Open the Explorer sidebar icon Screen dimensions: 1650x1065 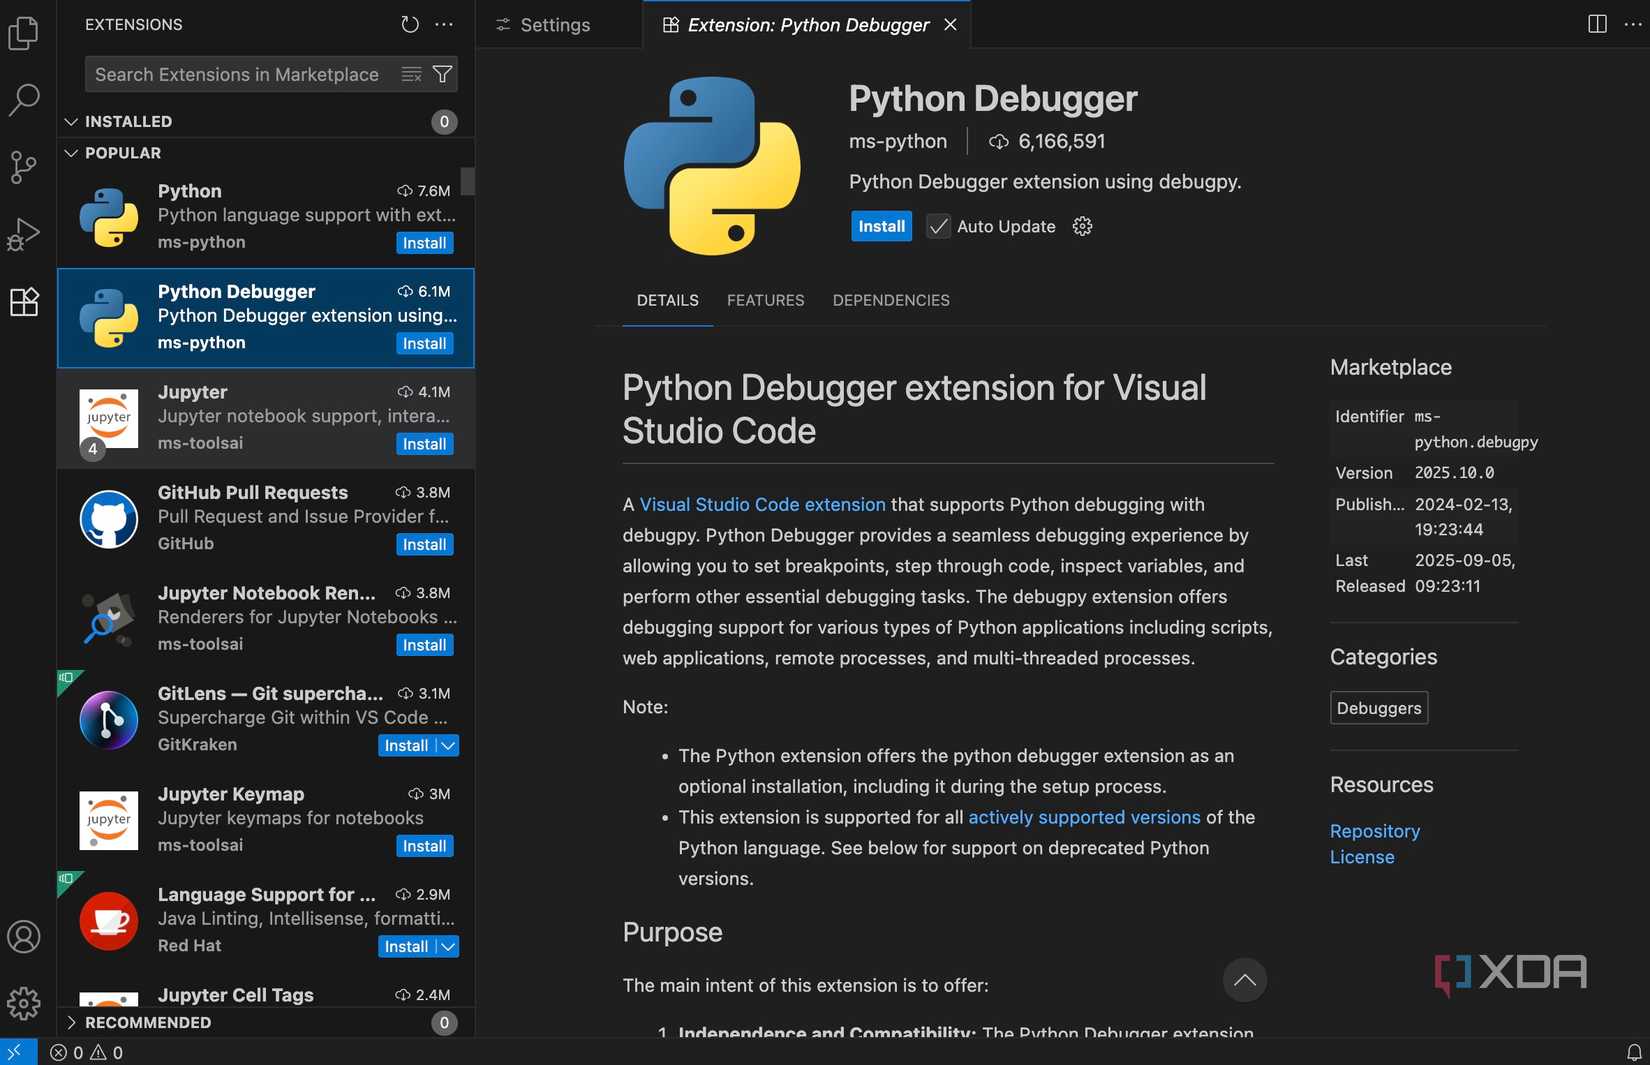point(23,33)
